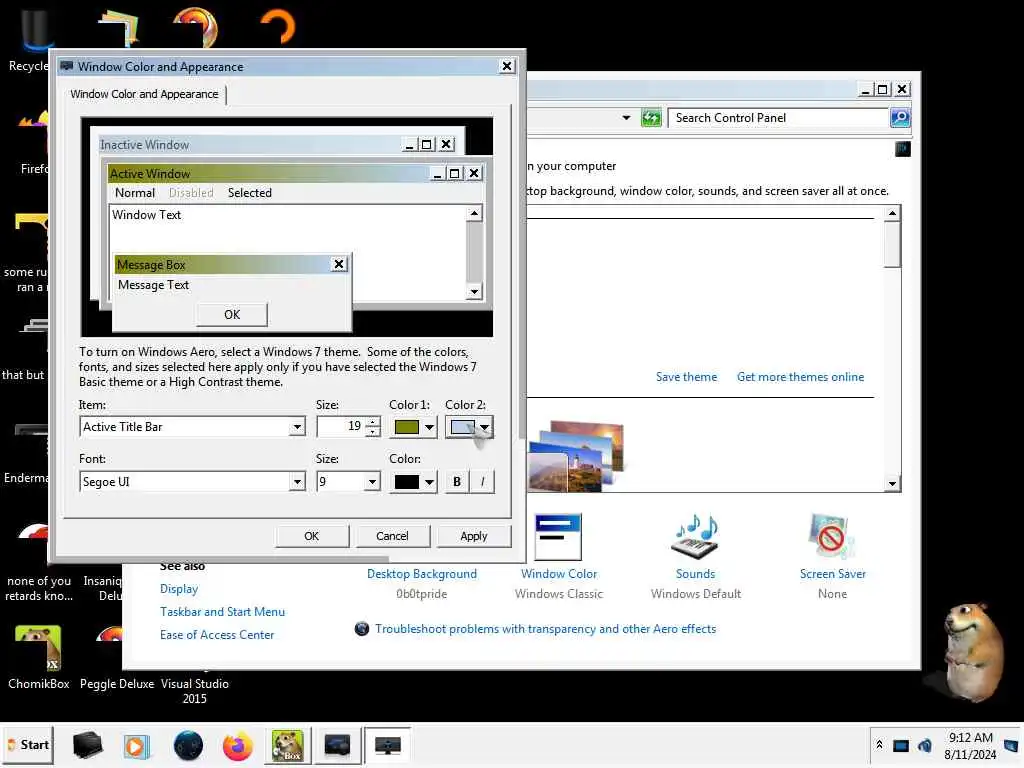Click the troubleshoot globe icon

pos(361,628)
